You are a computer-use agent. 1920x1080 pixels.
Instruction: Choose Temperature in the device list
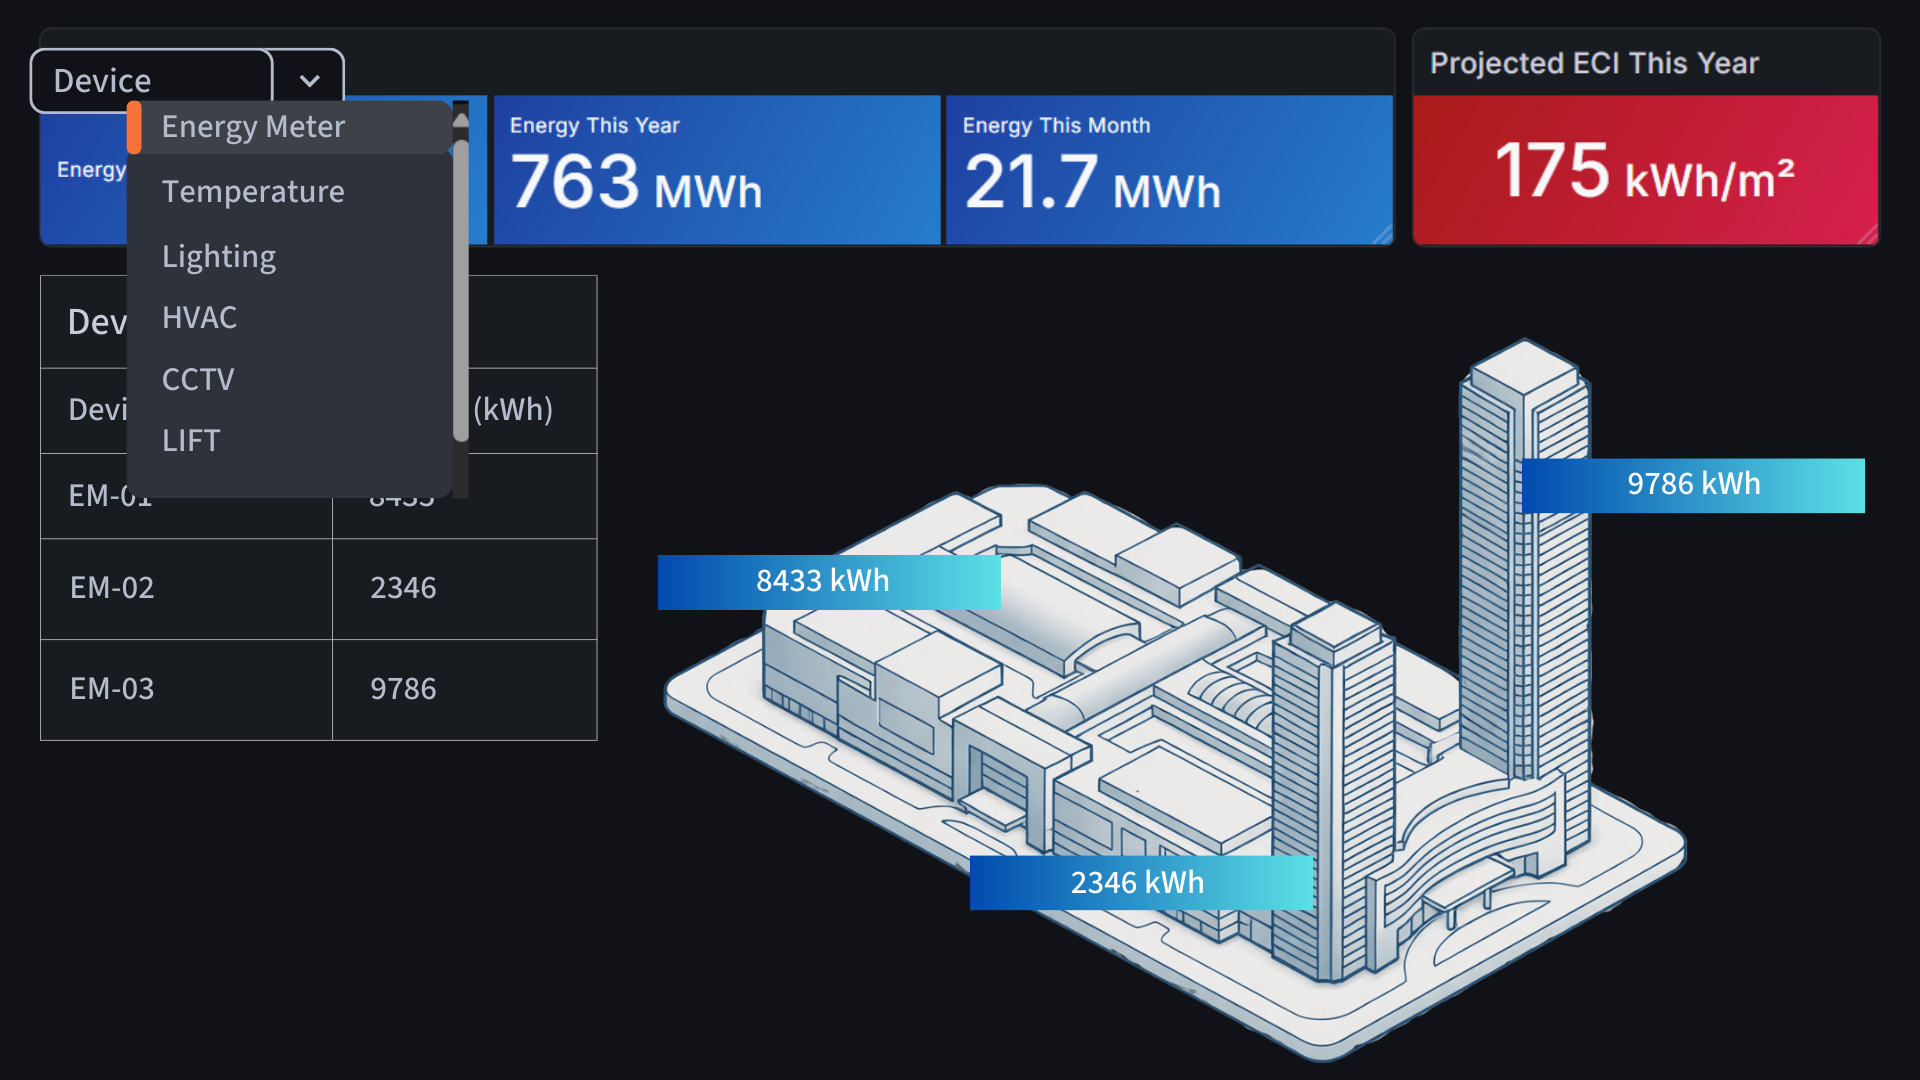253,192
